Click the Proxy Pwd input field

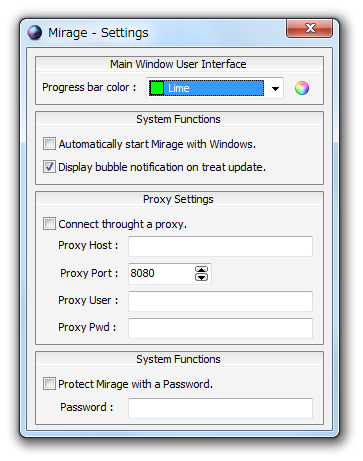[x=220, y=328]
